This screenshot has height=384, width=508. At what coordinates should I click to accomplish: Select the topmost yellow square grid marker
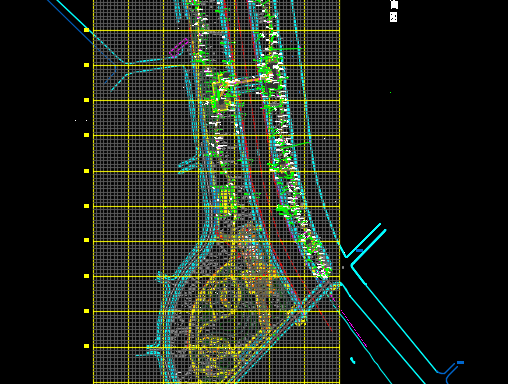(x=86, y=30)
